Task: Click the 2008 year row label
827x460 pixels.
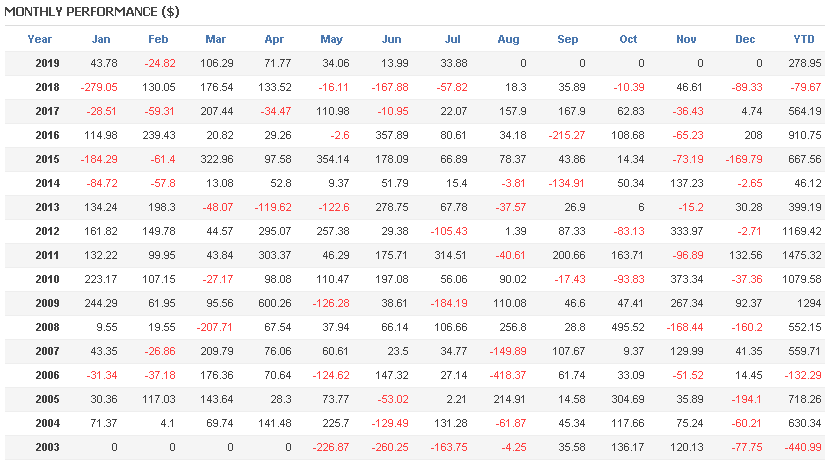Action: tap(47, 328)
